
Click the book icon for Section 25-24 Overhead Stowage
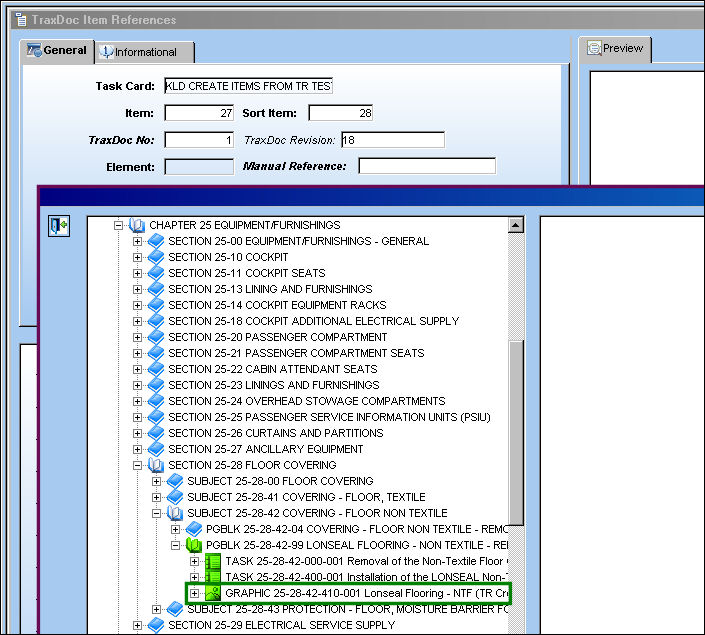point(156,401)
